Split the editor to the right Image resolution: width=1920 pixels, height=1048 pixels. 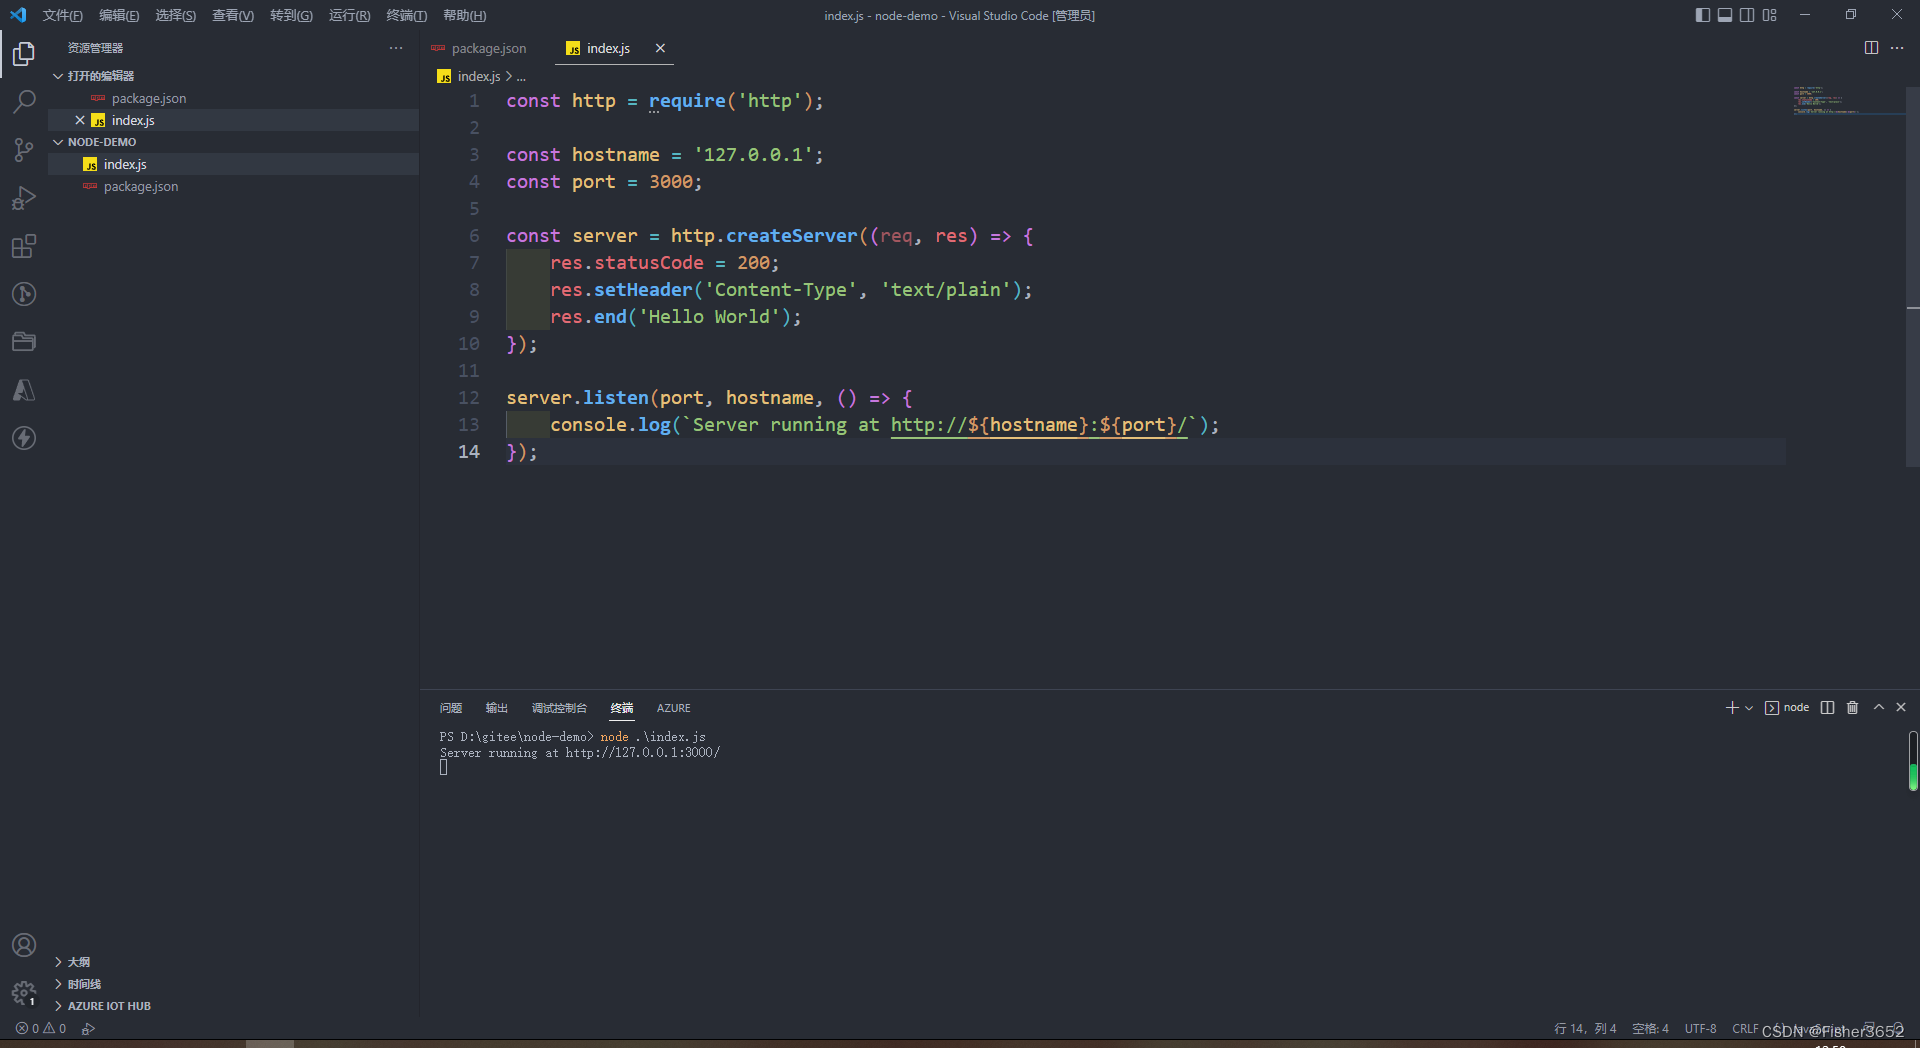1871,48
